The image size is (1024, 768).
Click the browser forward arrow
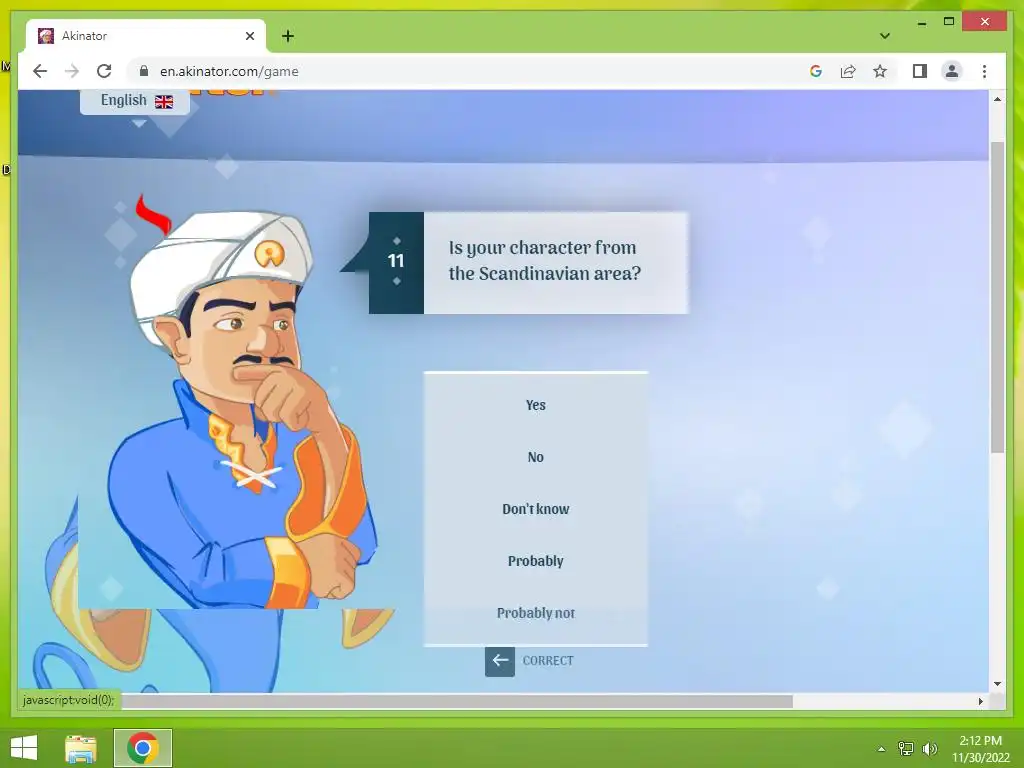tap(72, 71)
